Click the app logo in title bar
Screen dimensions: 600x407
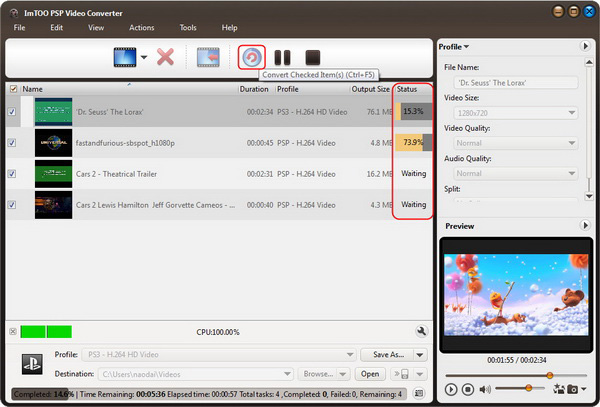coord(15,13)
